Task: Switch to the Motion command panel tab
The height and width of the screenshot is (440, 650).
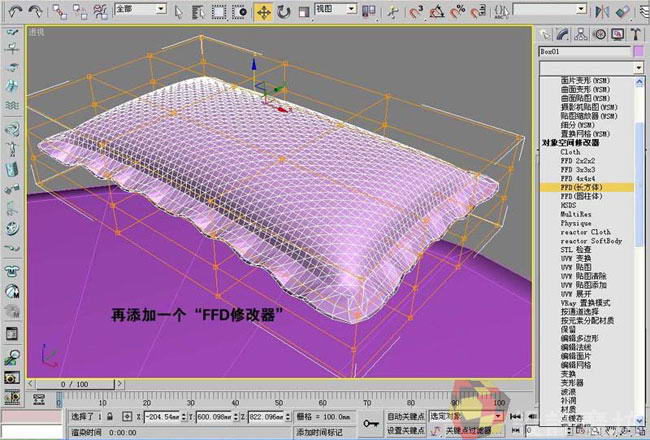Action: 599,34
